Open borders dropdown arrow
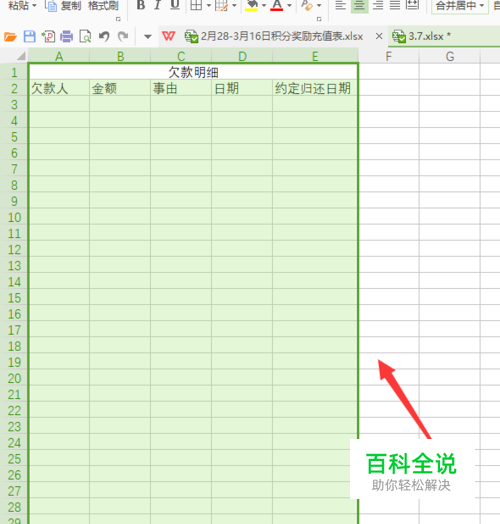The height and width of the screenshot is (524, 500). pos(209,5)
